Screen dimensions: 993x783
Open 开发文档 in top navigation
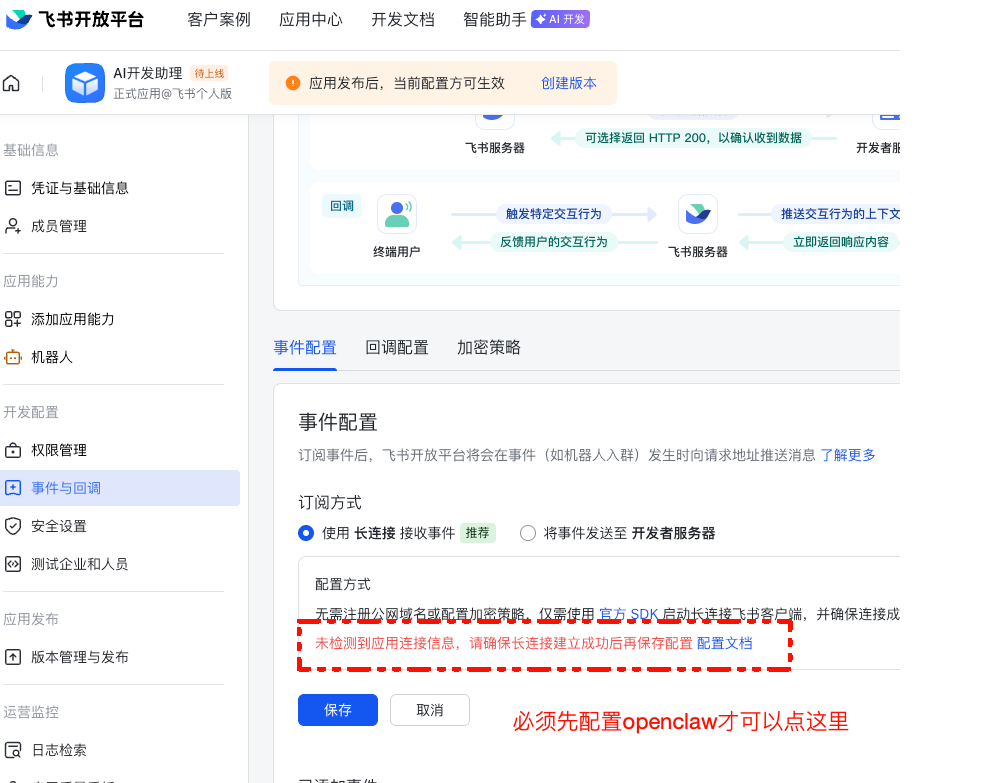click(403, 20)
